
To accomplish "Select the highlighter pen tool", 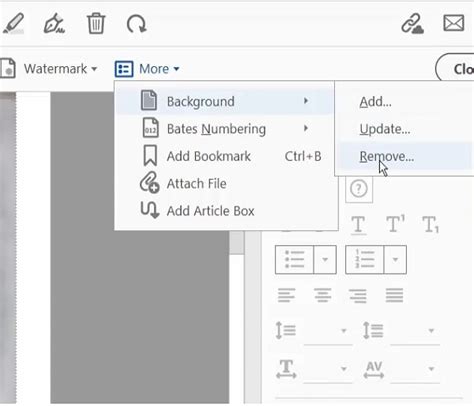I will (13, 24).
